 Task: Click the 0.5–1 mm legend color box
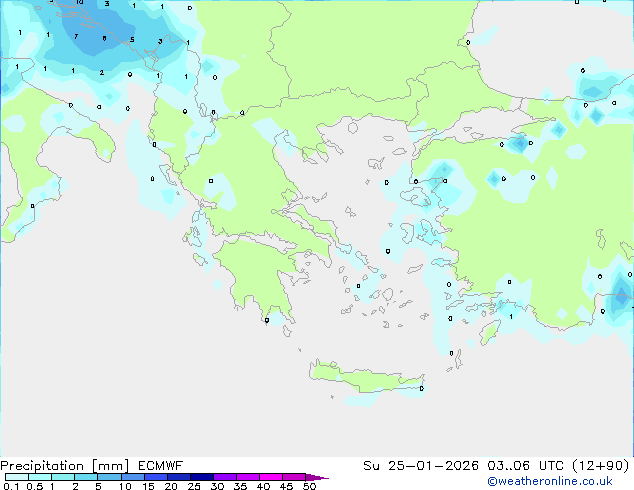point(40,477)
